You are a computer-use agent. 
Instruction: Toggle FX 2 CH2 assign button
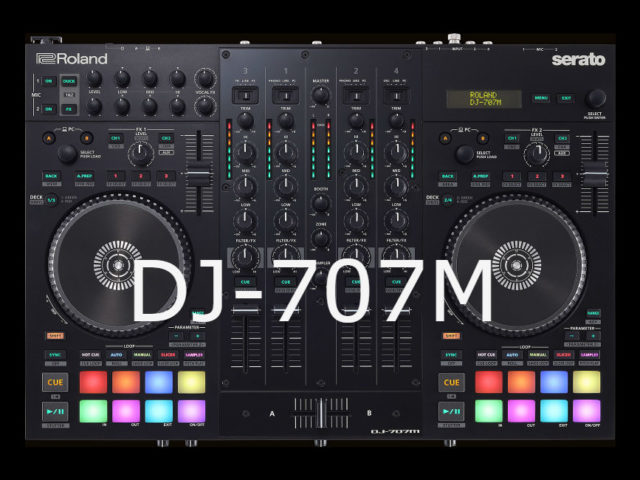coord(562,138)
